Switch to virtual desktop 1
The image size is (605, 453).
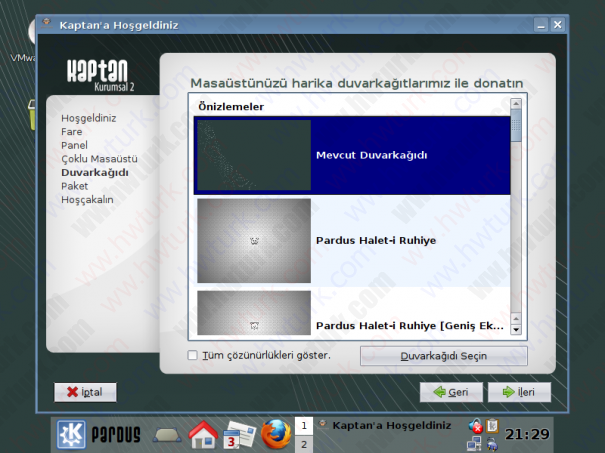pyautogui.click(x=304, y=426)
